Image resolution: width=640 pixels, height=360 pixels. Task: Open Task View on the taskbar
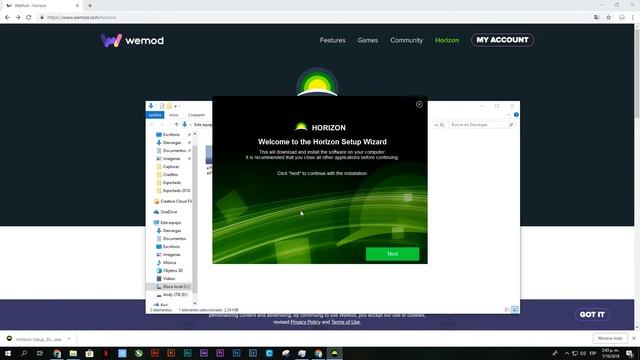40,353
